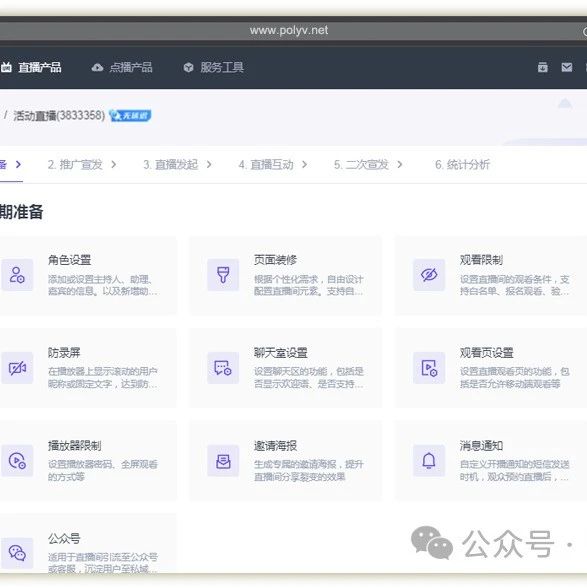Open the 消息通知 bell icon
Image resolution: width=587 pixels, height=588 pixels.
click(429, 461)
